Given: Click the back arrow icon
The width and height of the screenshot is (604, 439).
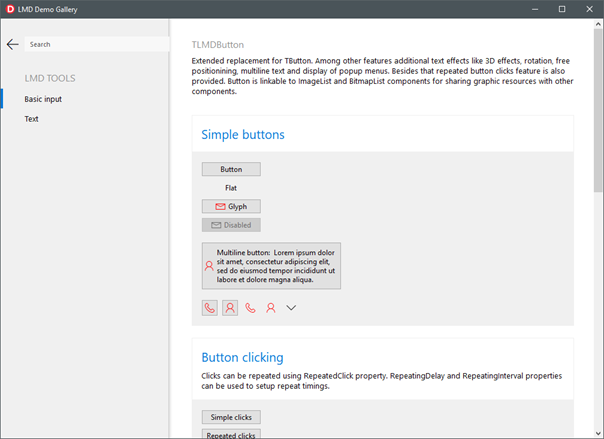Looking at the screenshot, I should (12, 44).
